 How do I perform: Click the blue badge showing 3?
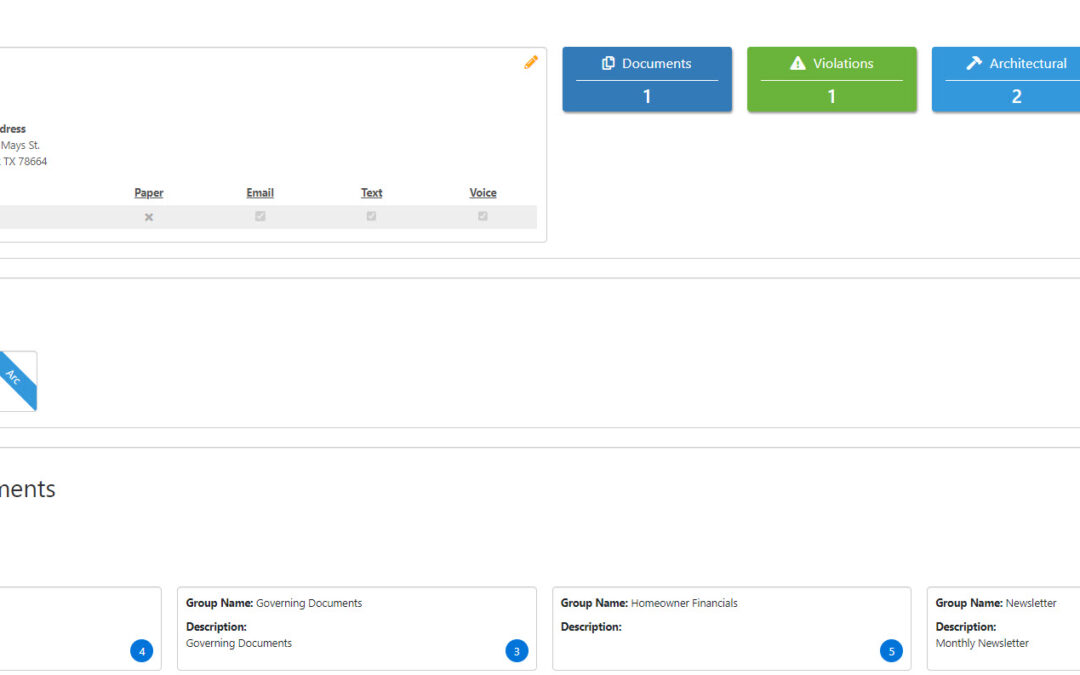tap(516, 652)
